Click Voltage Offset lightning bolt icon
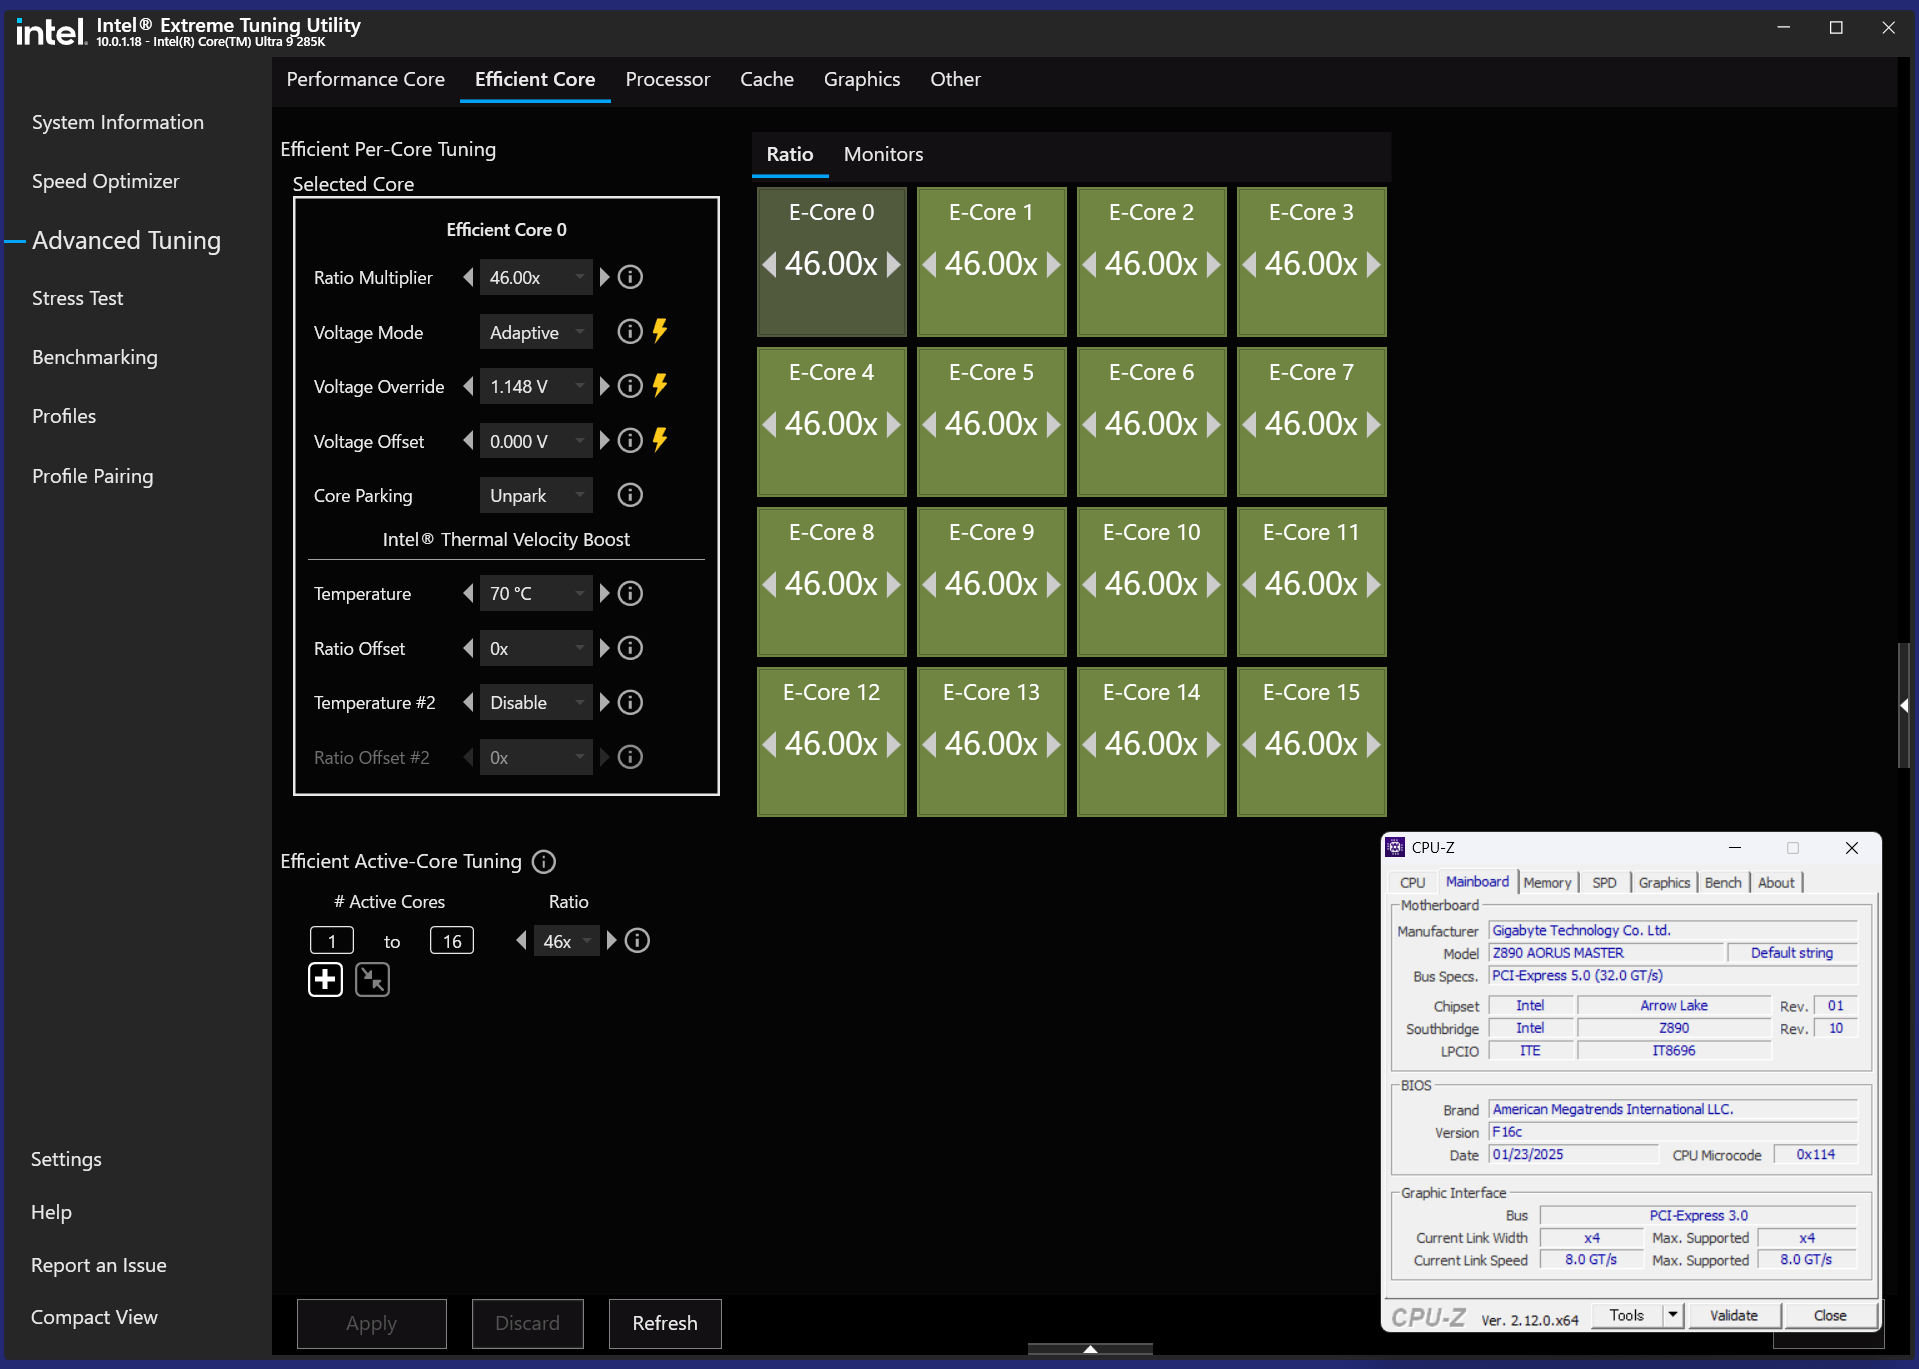This screenshot has width=1919, height=1369. coord(660,440)
